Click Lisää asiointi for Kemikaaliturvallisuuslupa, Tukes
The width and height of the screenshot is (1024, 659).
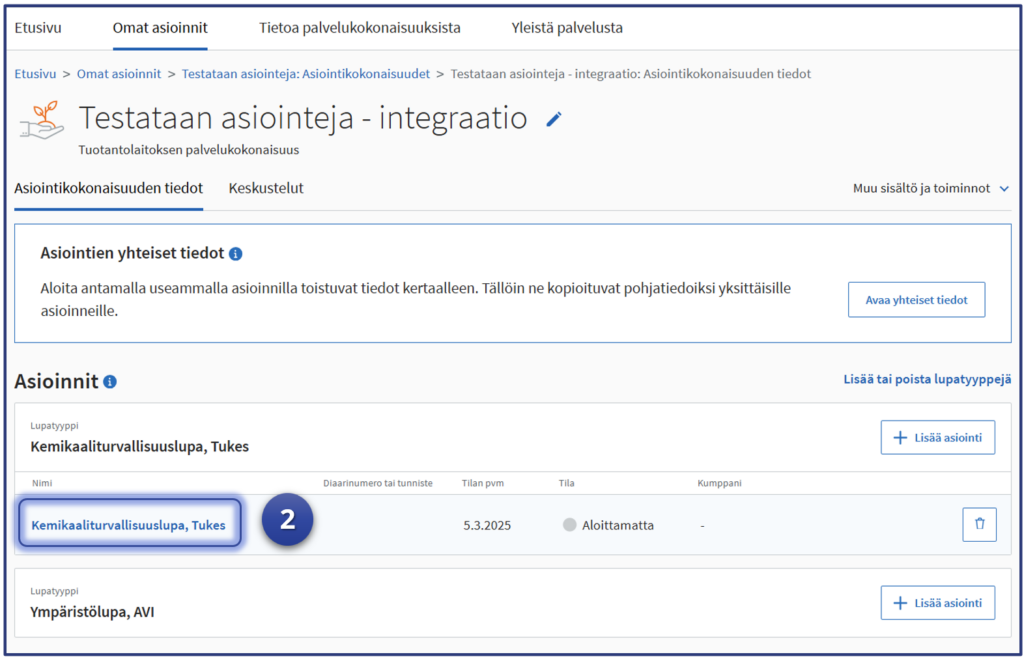(937, 437)
